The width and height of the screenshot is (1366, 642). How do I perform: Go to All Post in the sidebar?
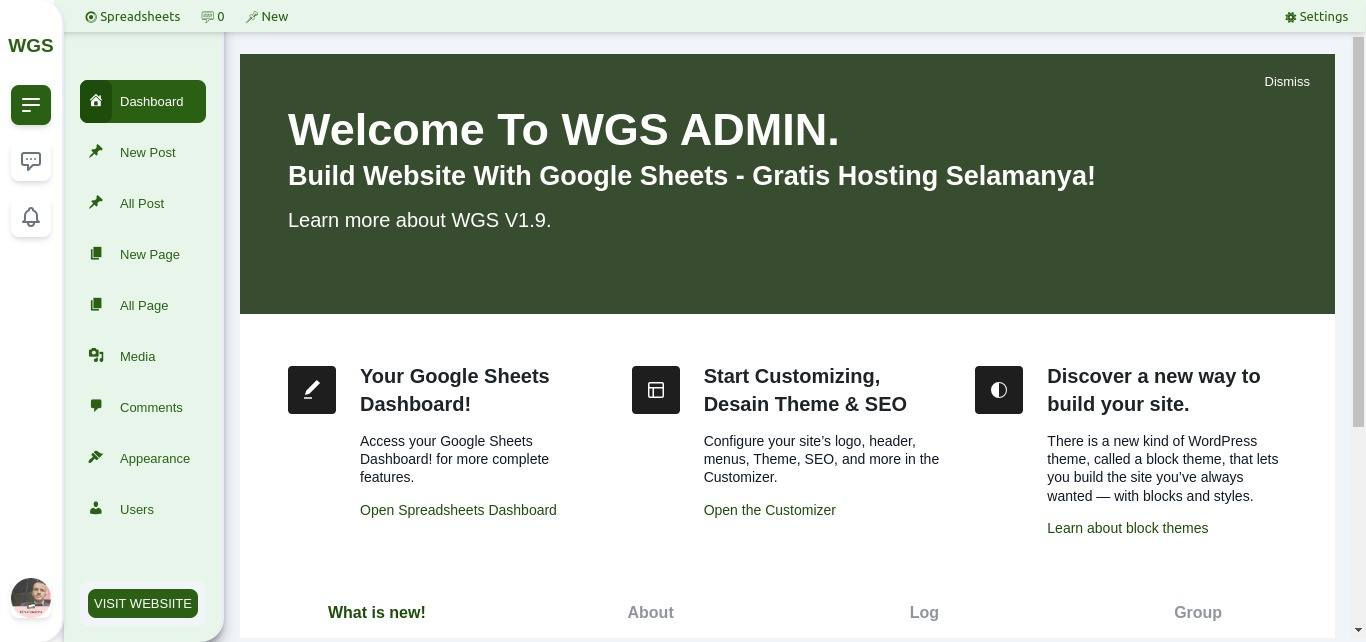coord(143,203)
